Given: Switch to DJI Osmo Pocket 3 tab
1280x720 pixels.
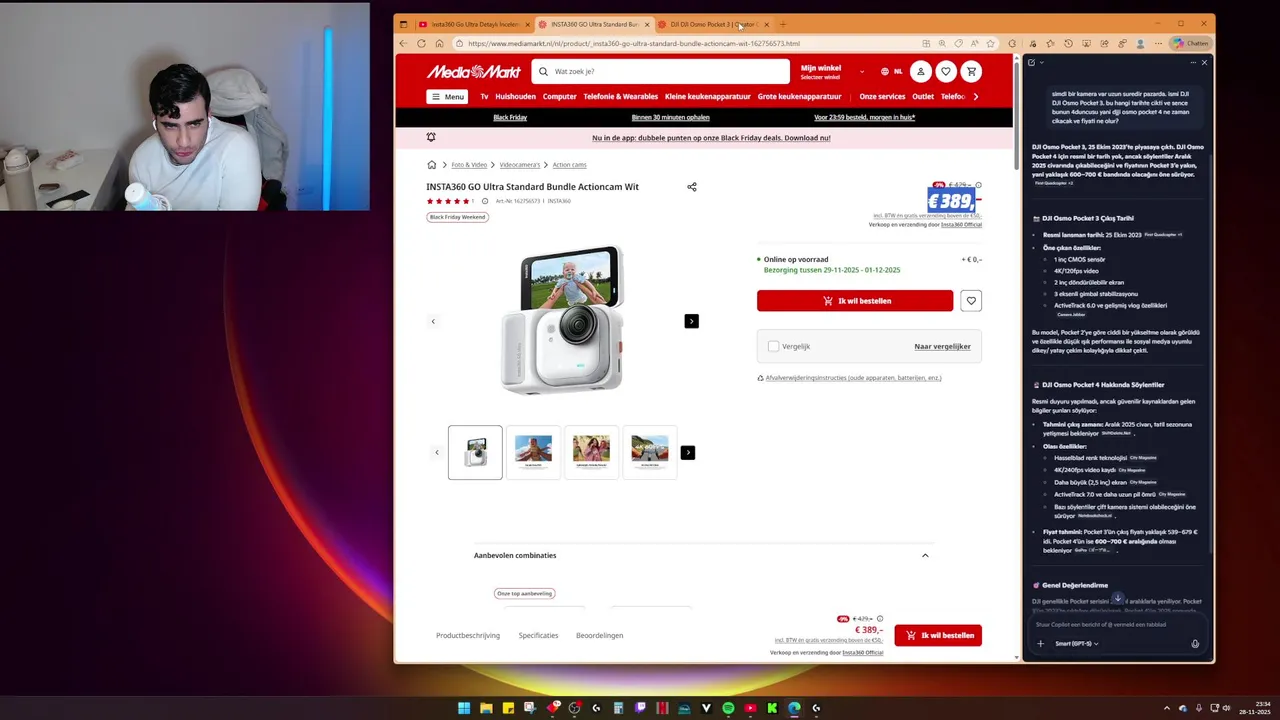Looking at the screenshot, I should pos(712,24).
